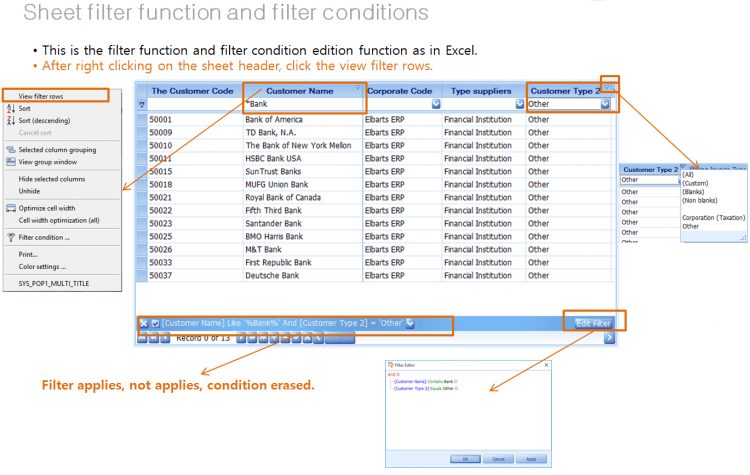Click the filter condition text in filter bar
The image size is (750, 475).
coord(282,323)
